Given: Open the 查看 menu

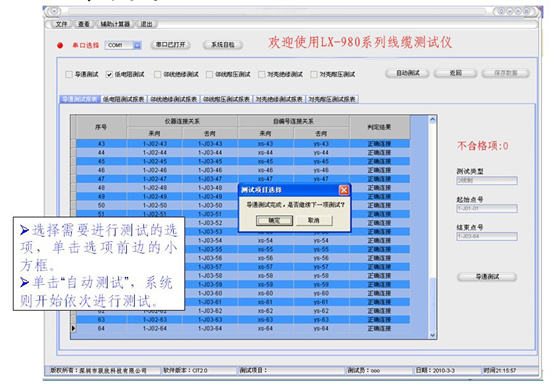Looking at the screenshot, I should (84, 24).
